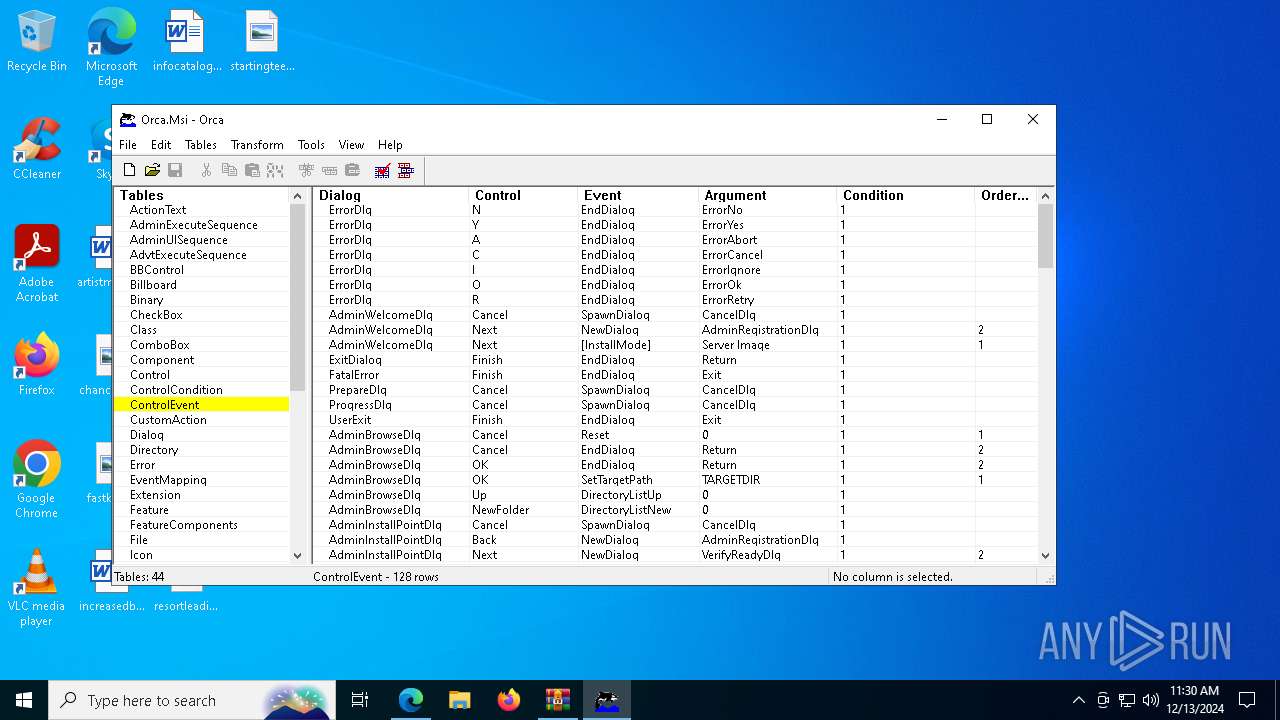Image resolution: width=1280 pixels, height=720 pixels.
Task: Select the Binary table
Action: [x=146, y=300]
